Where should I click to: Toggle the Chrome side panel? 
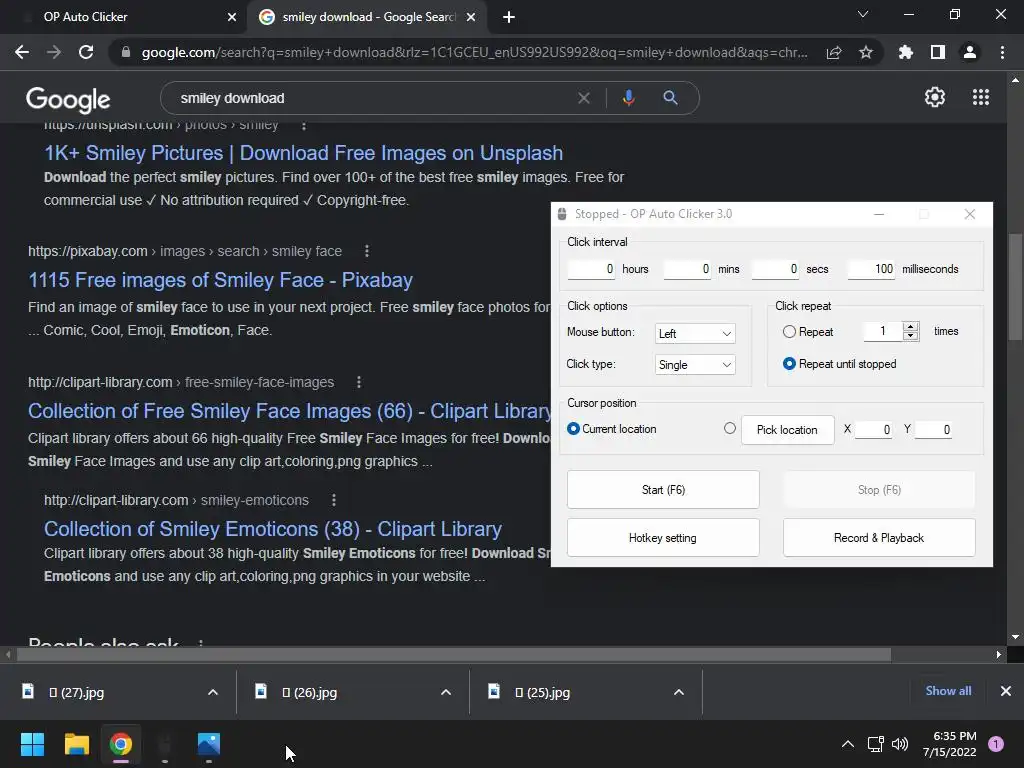pyautogui.click(x=938, y=52)
